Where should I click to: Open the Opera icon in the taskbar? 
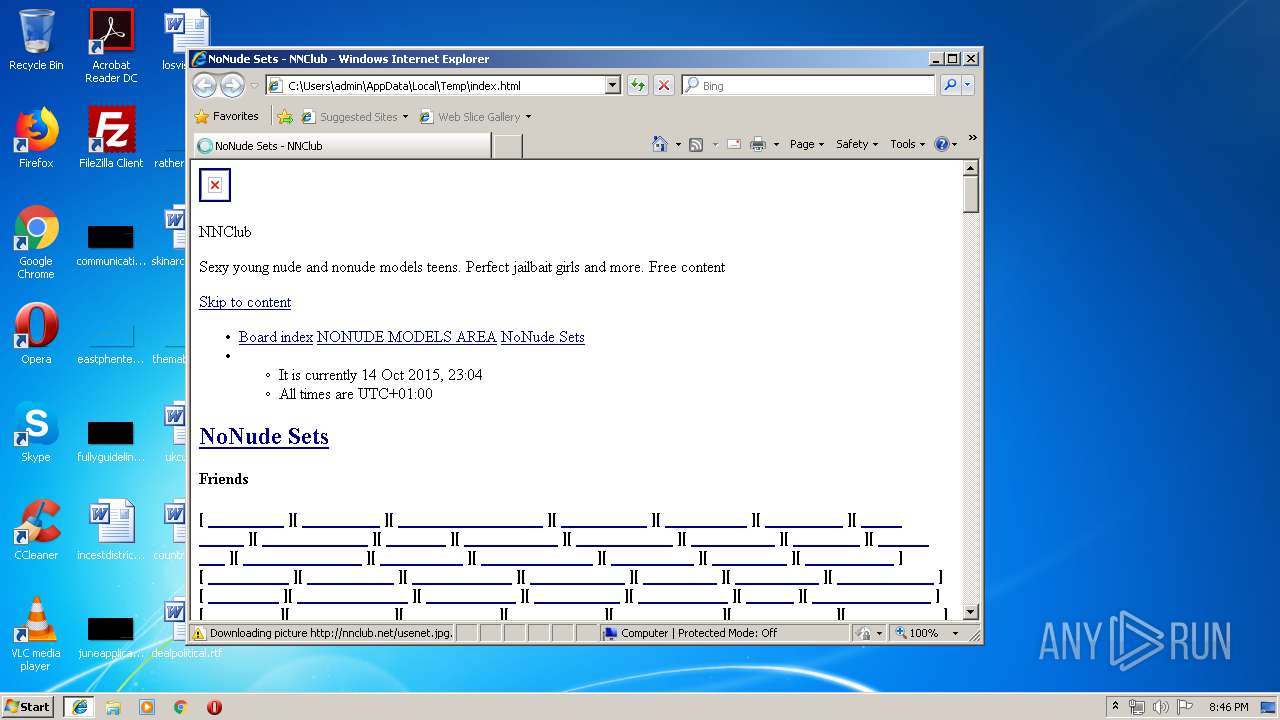(214, 706)
